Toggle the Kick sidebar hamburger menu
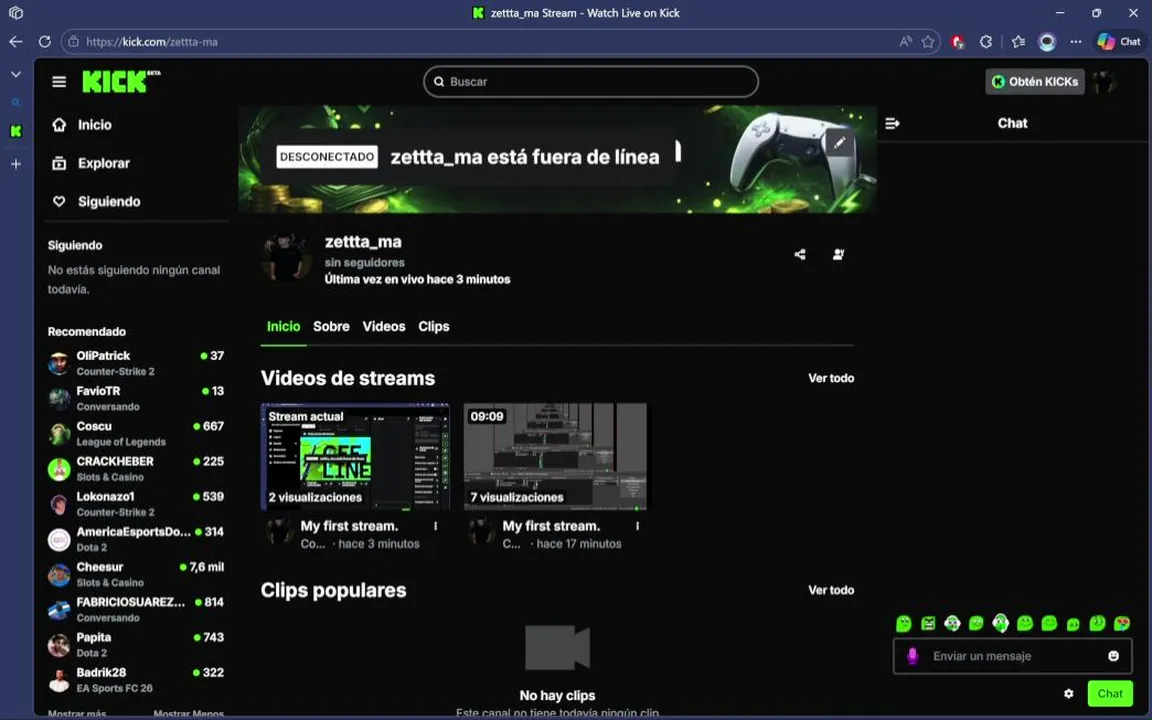1152x720 pixels. coord(60,82)
